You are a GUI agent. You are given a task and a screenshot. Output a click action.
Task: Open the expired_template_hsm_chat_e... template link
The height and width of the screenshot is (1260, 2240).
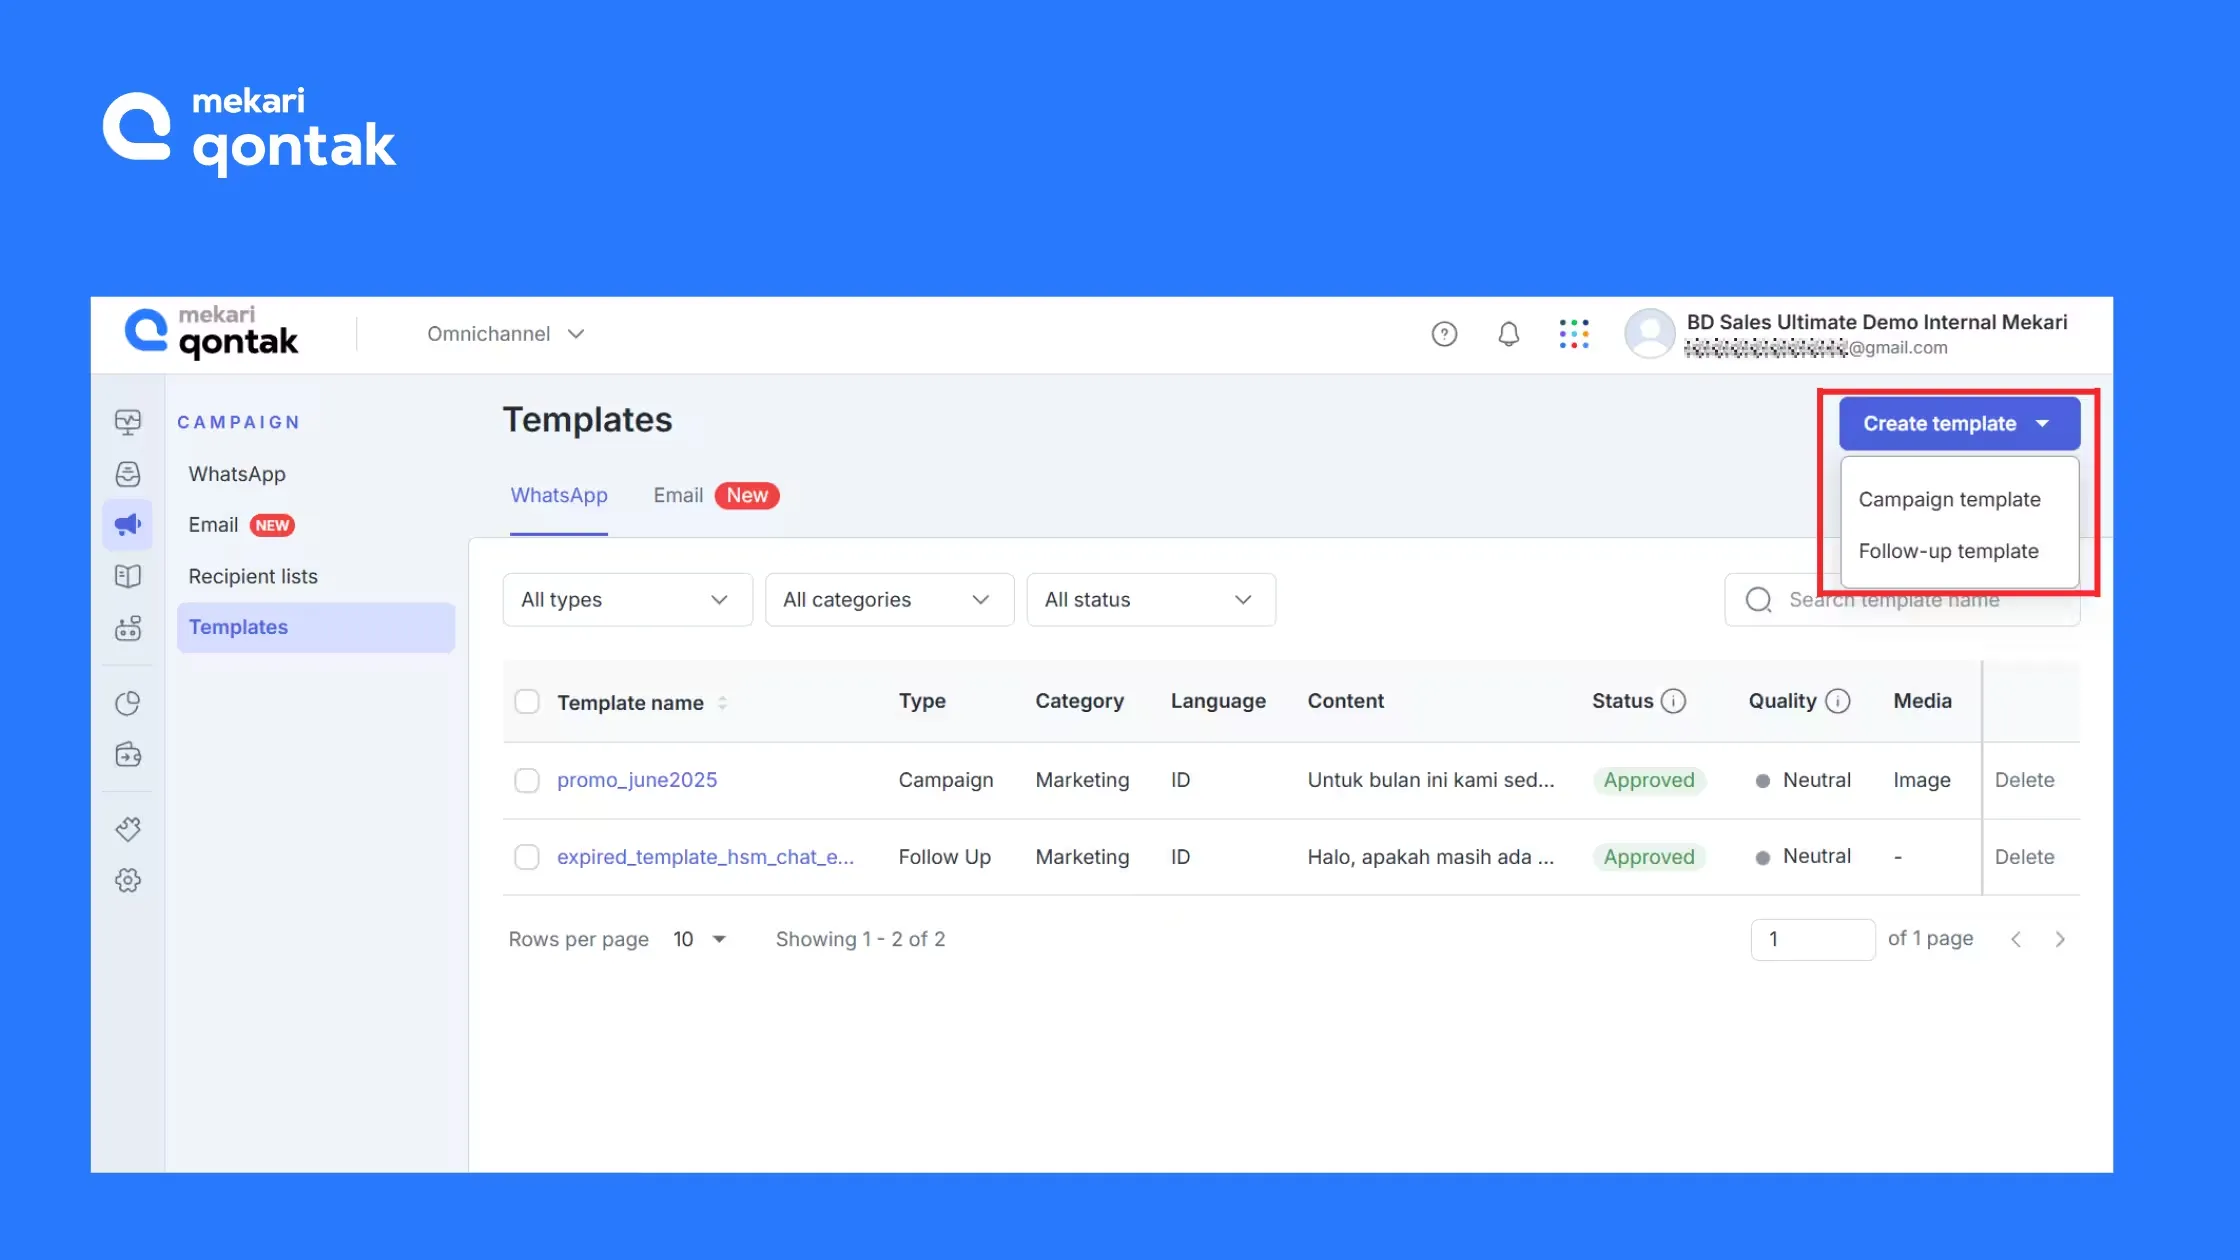pos(705,857)
